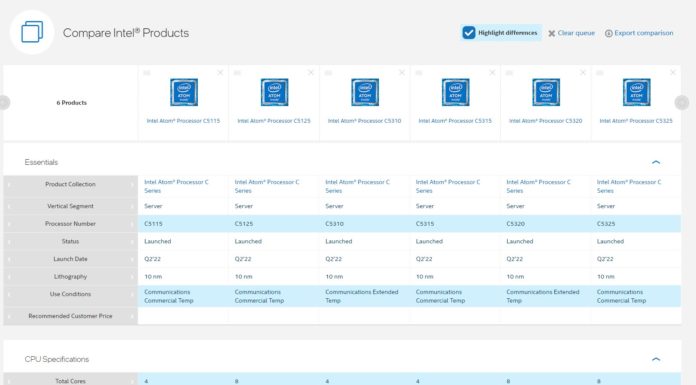Open Product Collection link under C5325 column
This screenshot has height=385, width=696.
(x=629, y=186)
